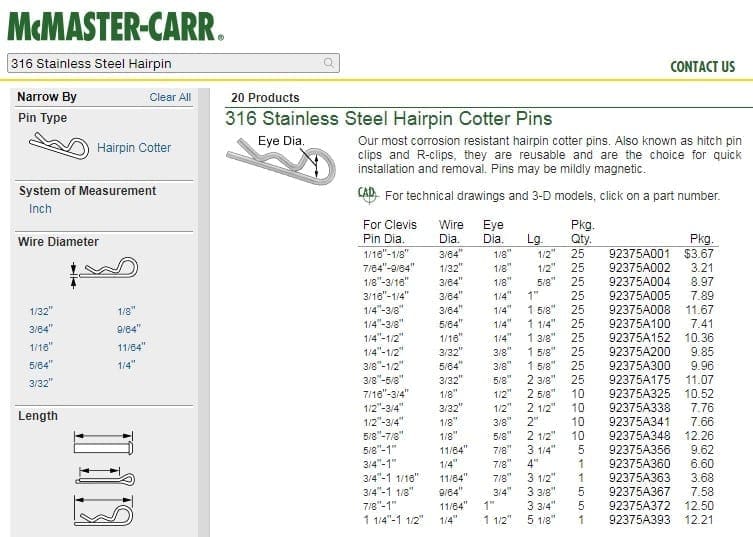Screen dimensions: 753x537
Task: Open part number 92375A008
Action: [x=639, y=309]
